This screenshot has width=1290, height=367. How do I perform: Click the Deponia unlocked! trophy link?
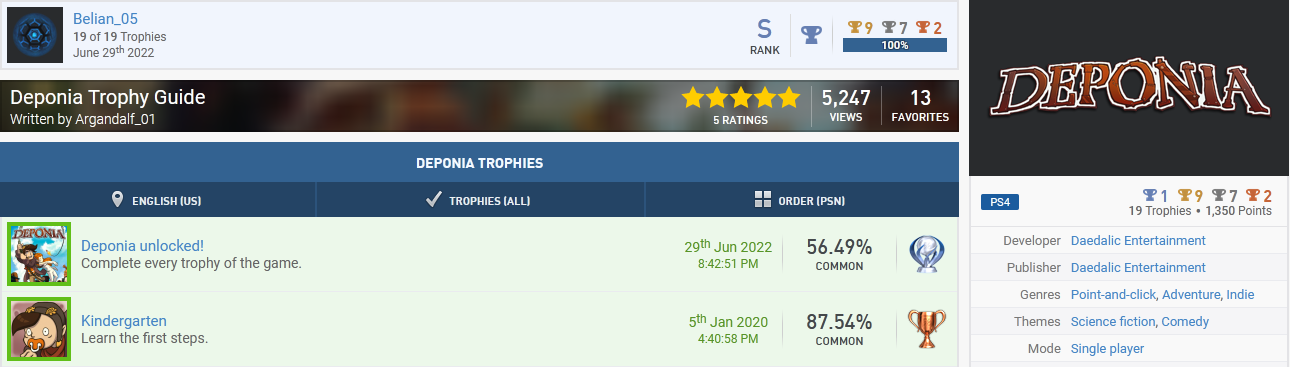tap(142, 246)
